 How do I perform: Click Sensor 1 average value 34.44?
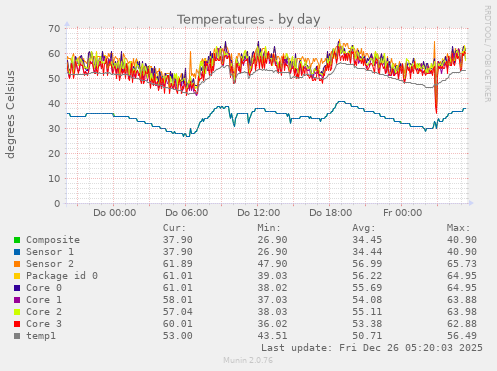[x=367, y=252]
